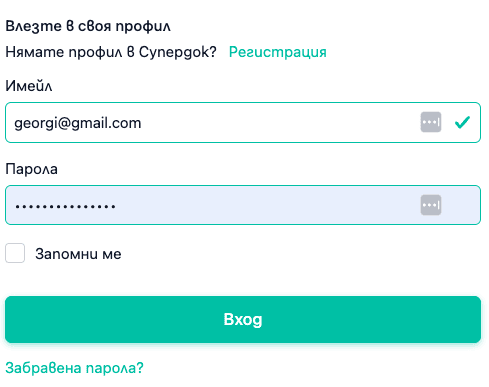The image size is (489, 387).
Task: Open the Забравена парола? link
Action: coord(74,368)
